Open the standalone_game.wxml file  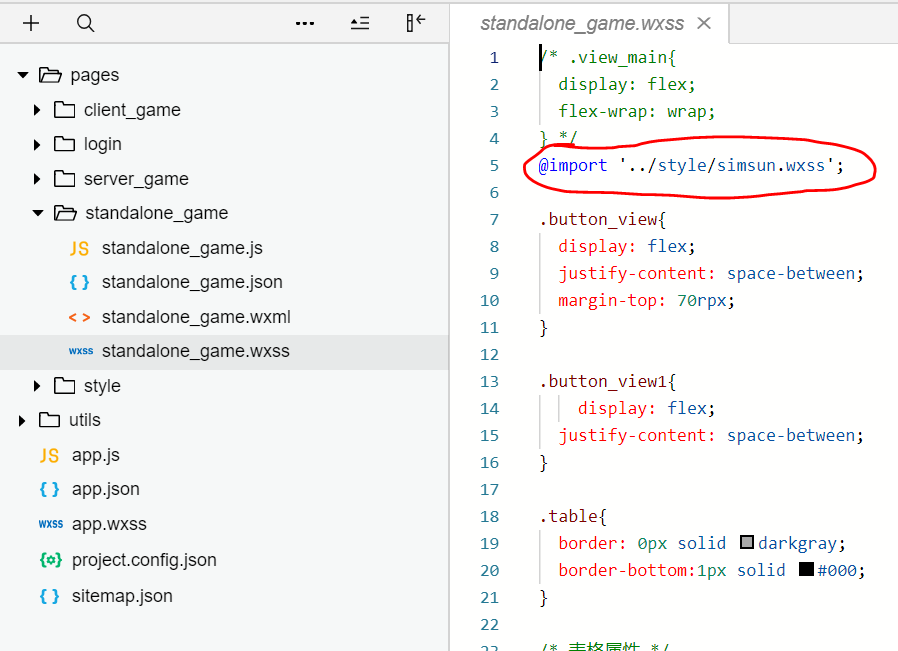coord(196,317)
